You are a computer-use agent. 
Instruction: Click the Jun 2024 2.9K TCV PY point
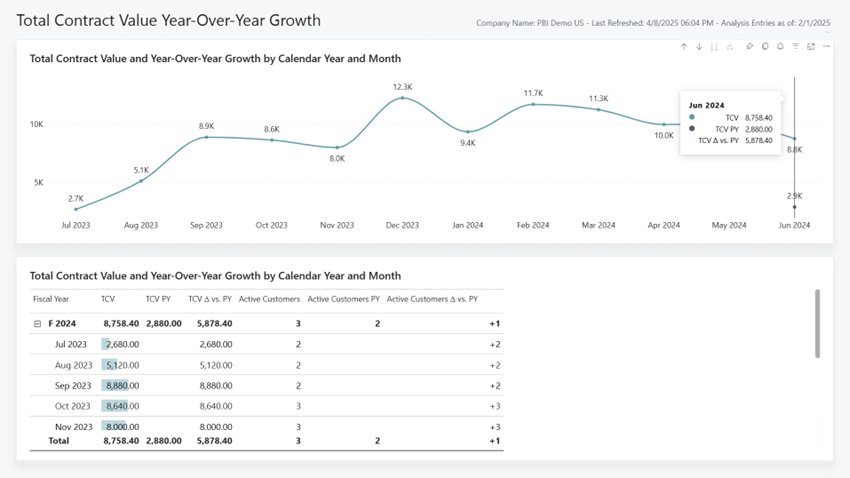tap(795, 207)
